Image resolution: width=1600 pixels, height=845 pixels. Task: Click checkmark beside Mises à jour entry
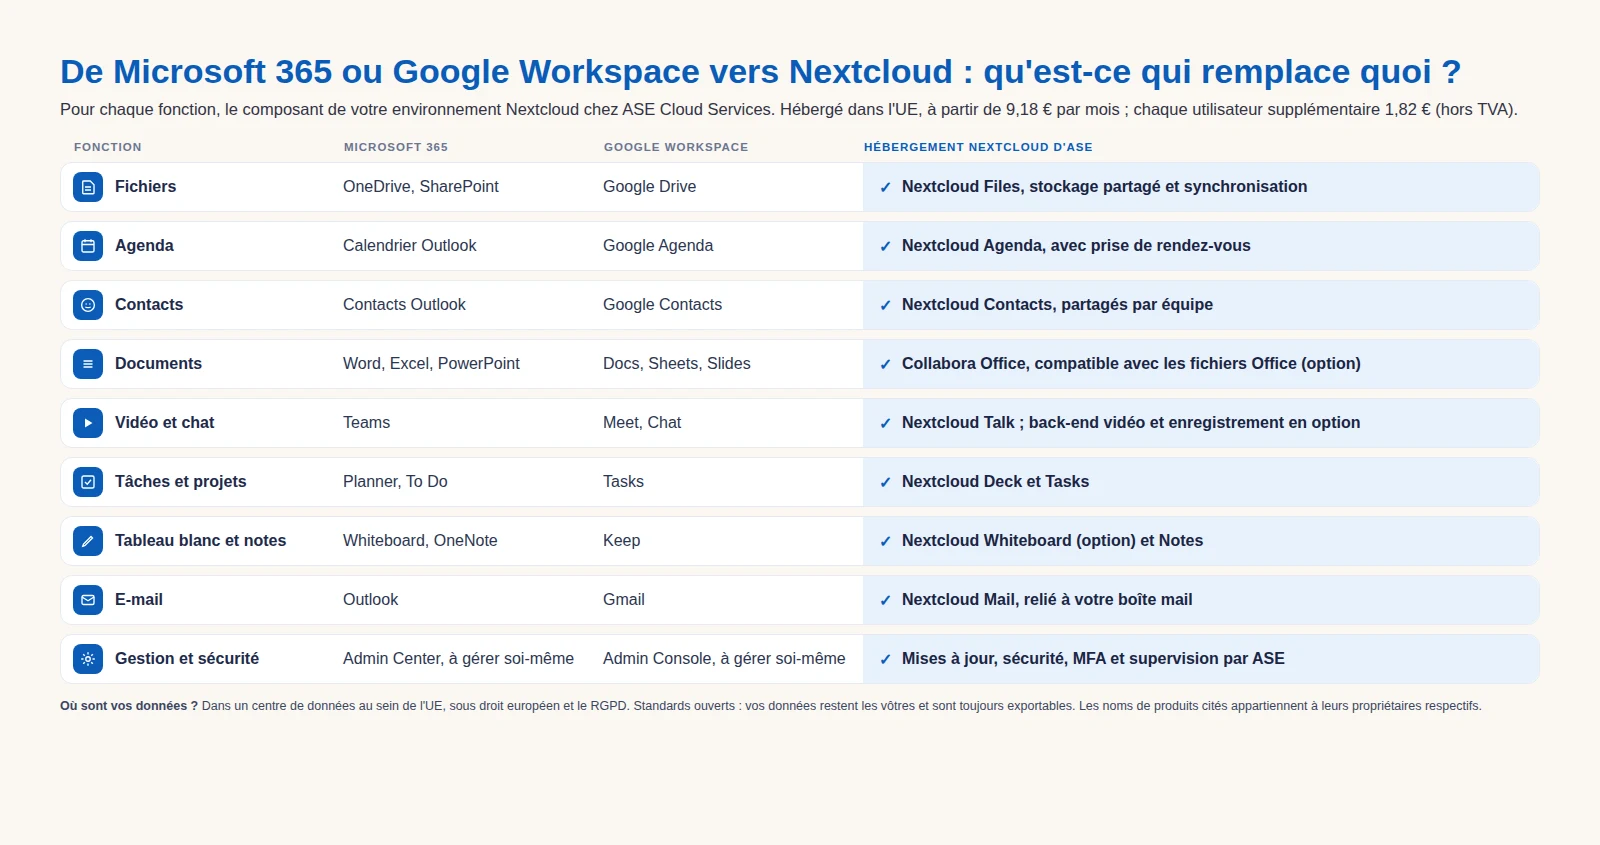point(885,659)
